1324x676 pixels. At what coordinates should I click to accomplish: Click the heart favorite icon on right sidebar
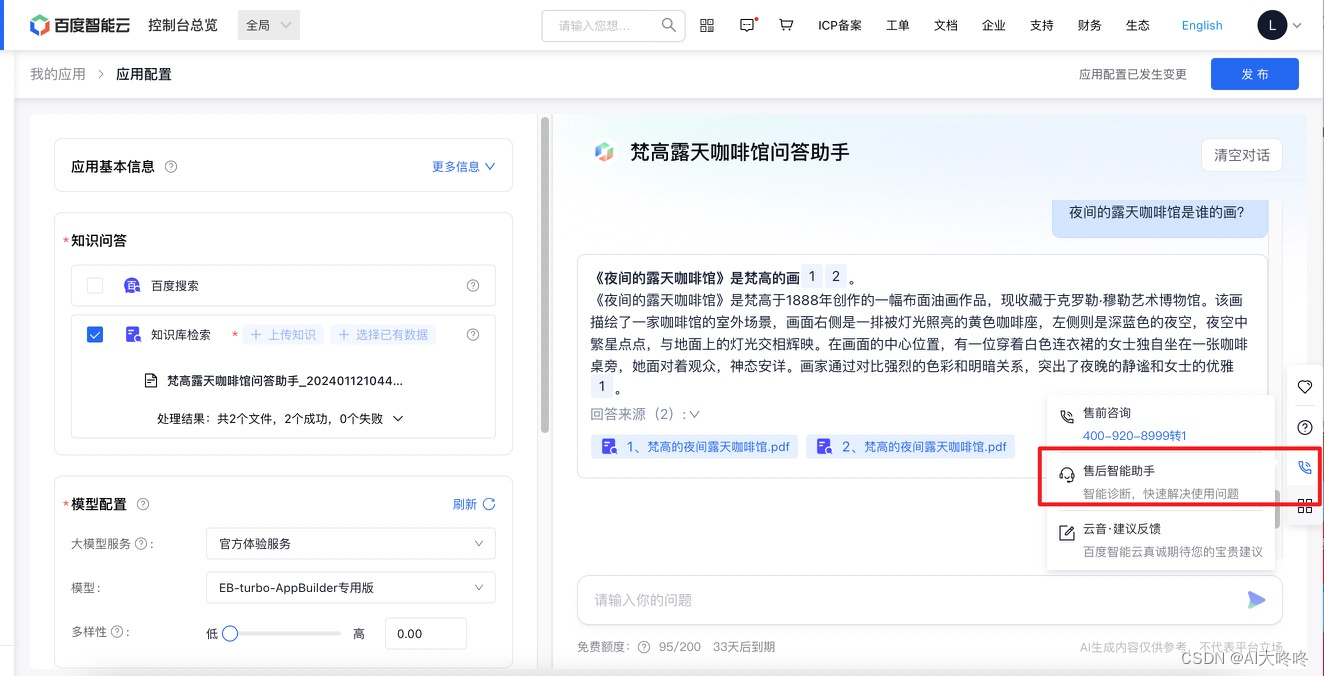pos(1303,387)
